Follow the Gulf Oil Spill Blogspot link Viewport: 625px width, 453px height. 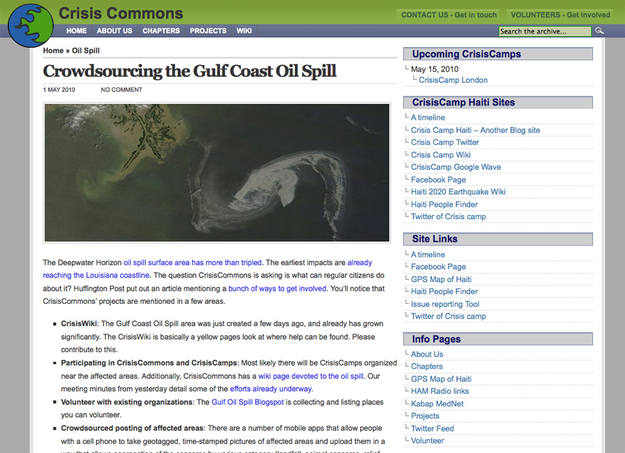[248, 402]
